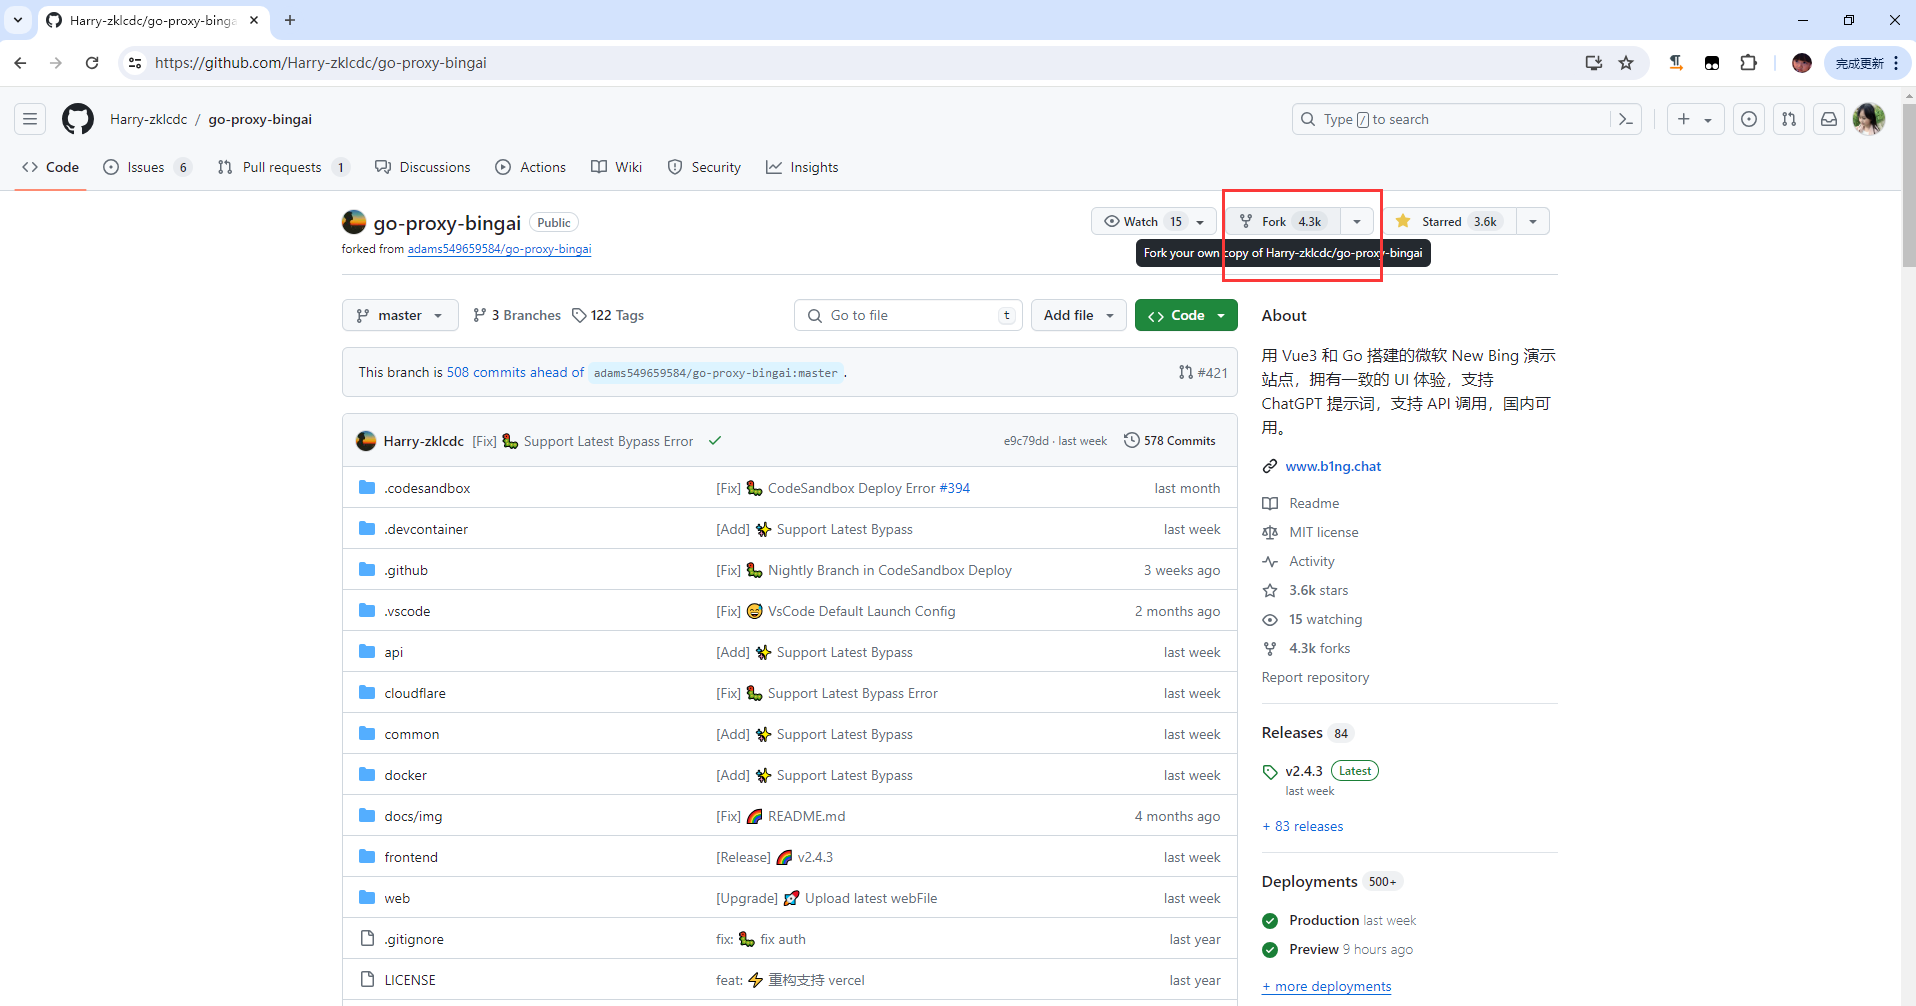Click the open pull request #421 link
This screenshot has width=1916, height=1006.
pos(1203,372)
